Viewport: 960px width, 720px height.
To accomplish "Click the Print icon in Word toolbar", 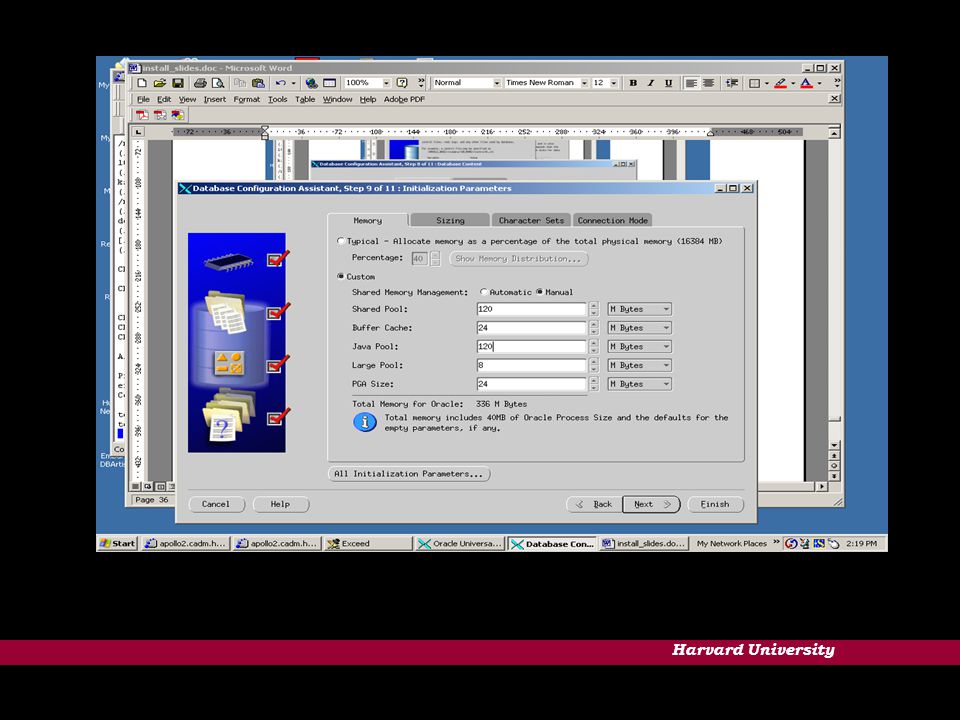I will pyautogui.click(x=200, y=83).
